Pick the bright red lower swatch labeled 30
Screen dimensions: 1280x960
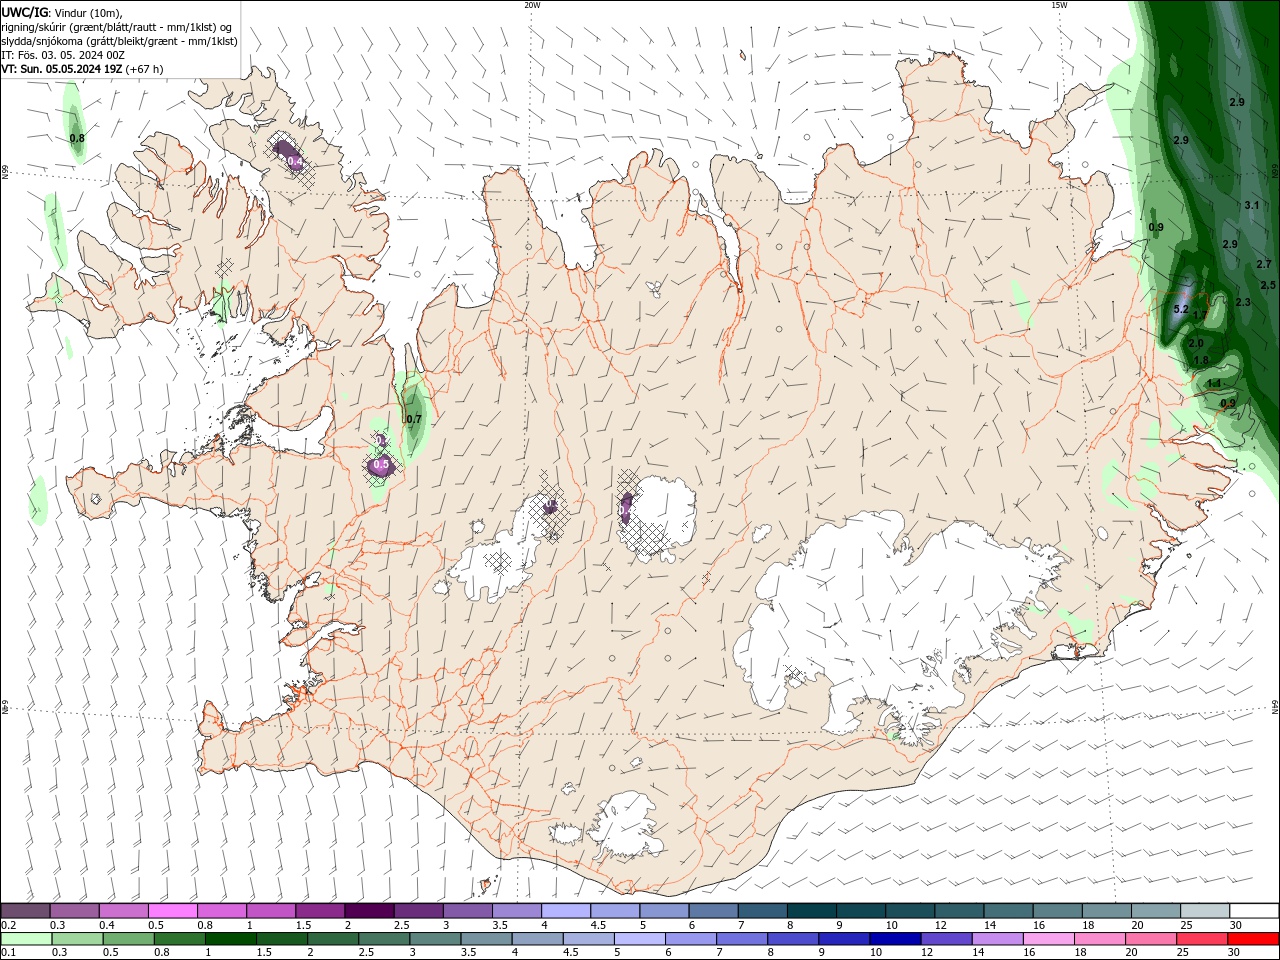coord(1251,938)
